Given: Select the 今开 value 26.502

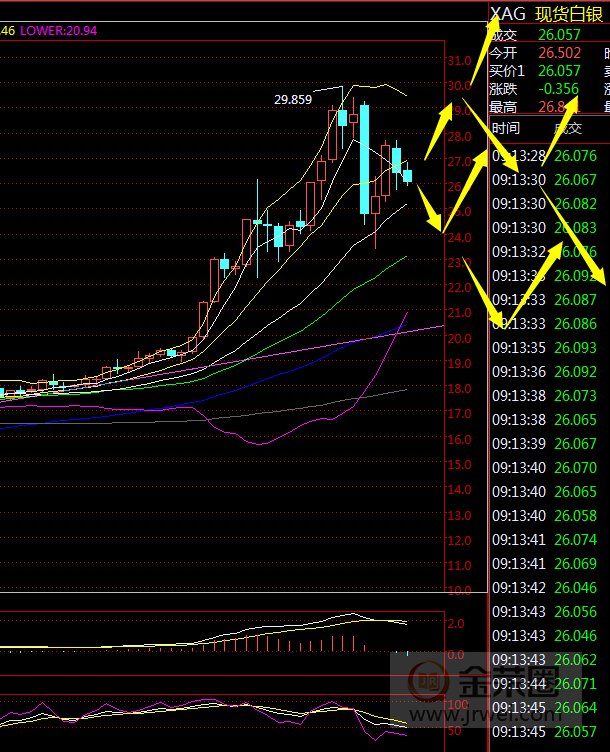Looking at the screenshot, I should (x=559, y=53).
